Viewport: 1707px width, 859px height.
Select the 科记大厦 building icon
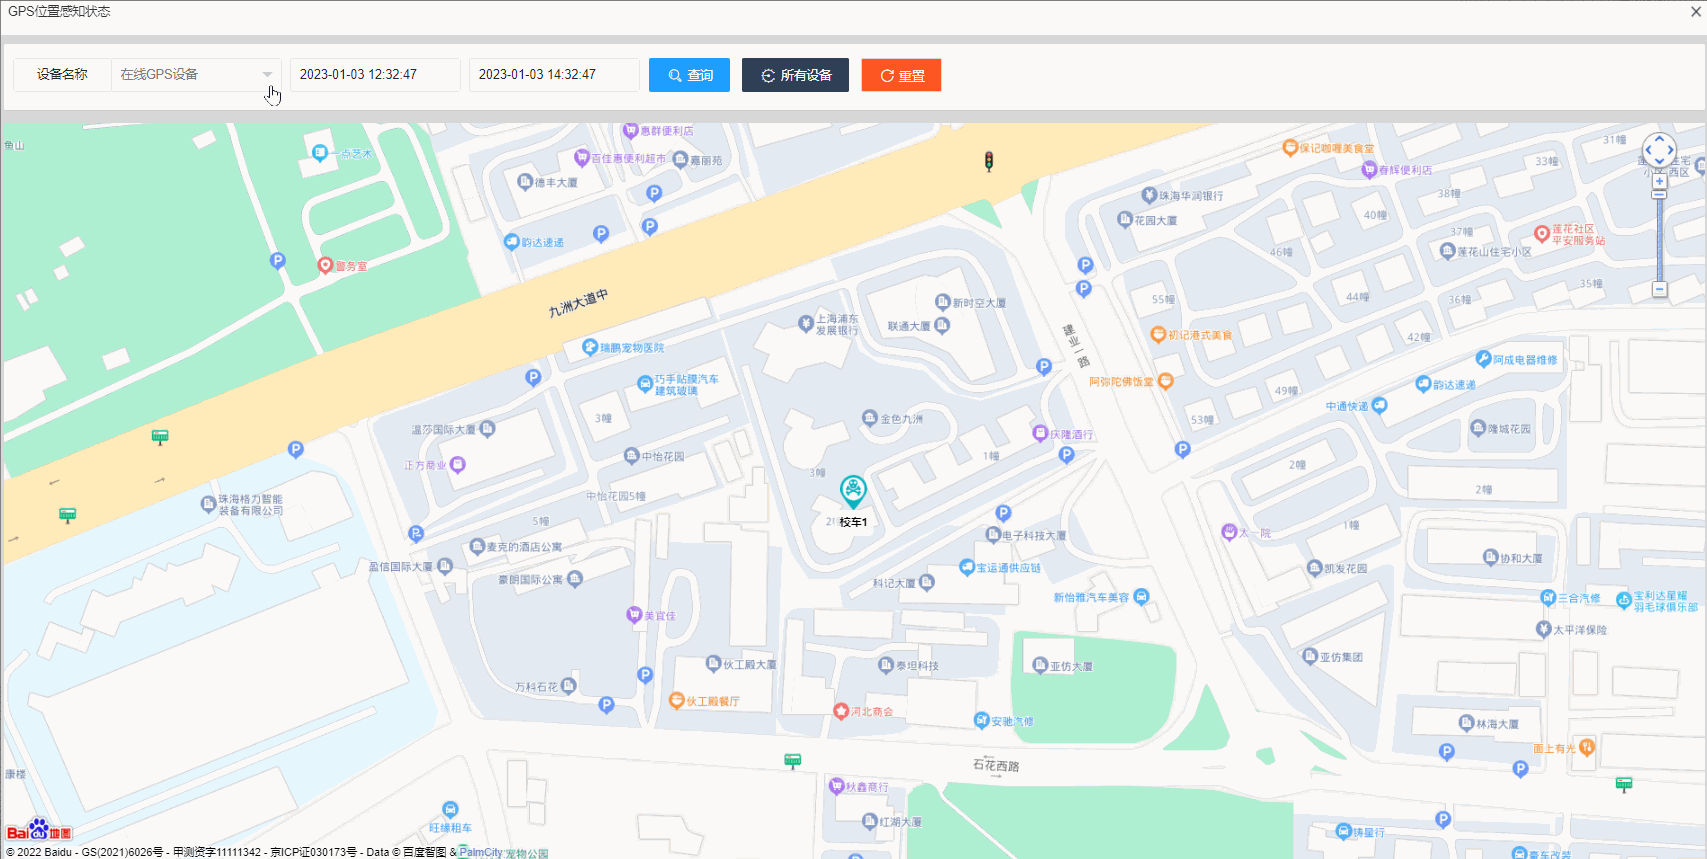point(927,582)
